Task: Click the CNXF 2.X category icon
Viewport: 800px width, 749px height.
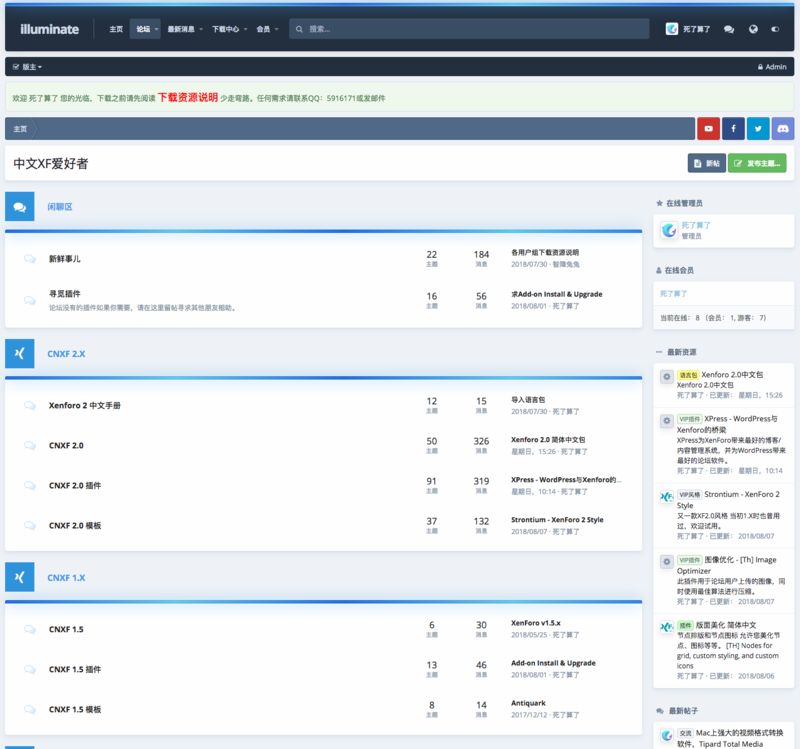Action: (20, 354)
